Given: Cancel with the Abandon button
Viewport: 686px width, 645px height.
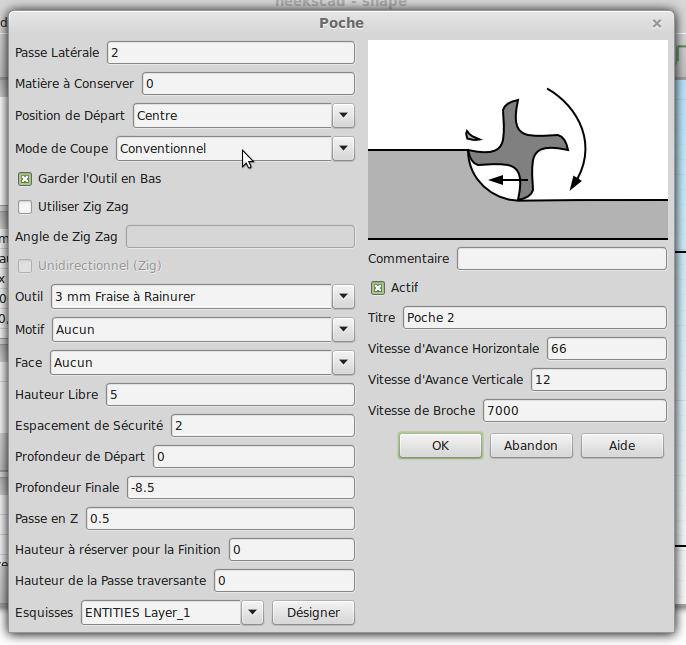Looking at the screenshot, I should tap(531, 445).
